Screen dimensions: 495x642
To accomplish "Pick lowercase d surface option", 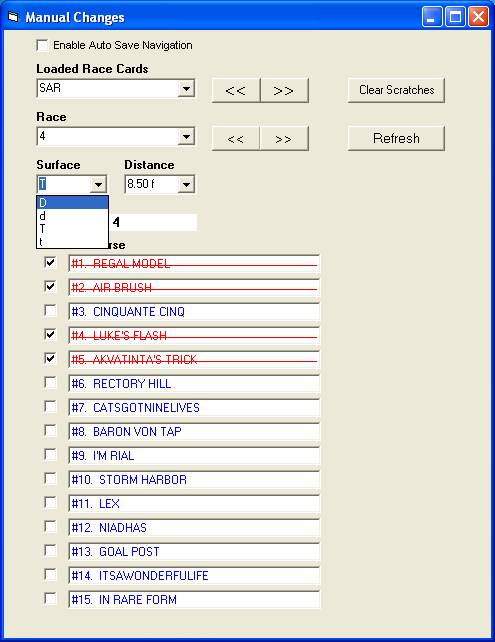I will coord(72,216).
